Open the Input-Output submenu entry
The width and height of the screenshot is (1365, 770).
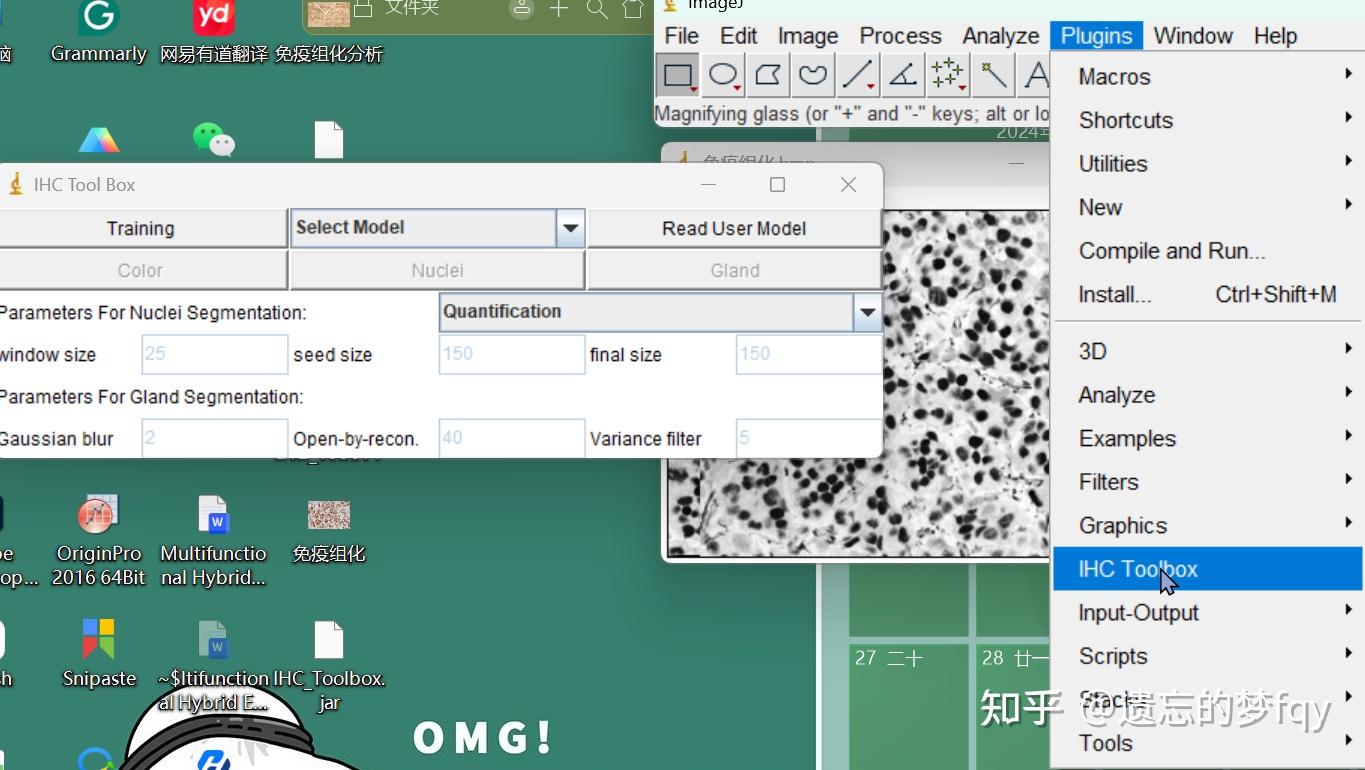tap(1207, 613)
